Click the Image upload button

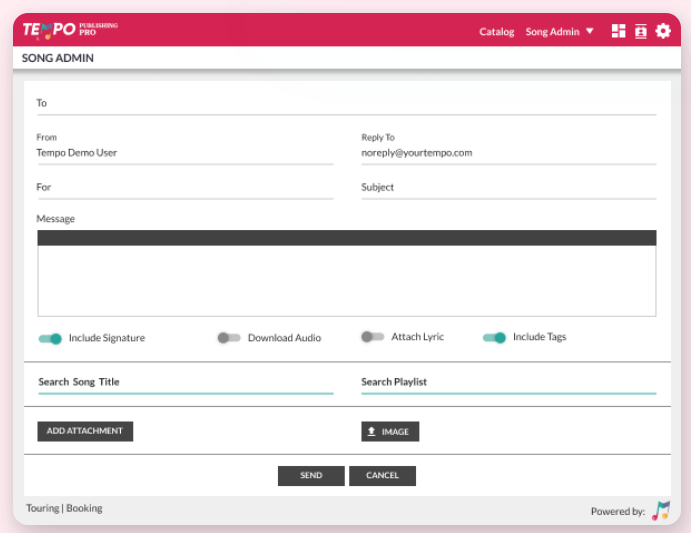390,431
